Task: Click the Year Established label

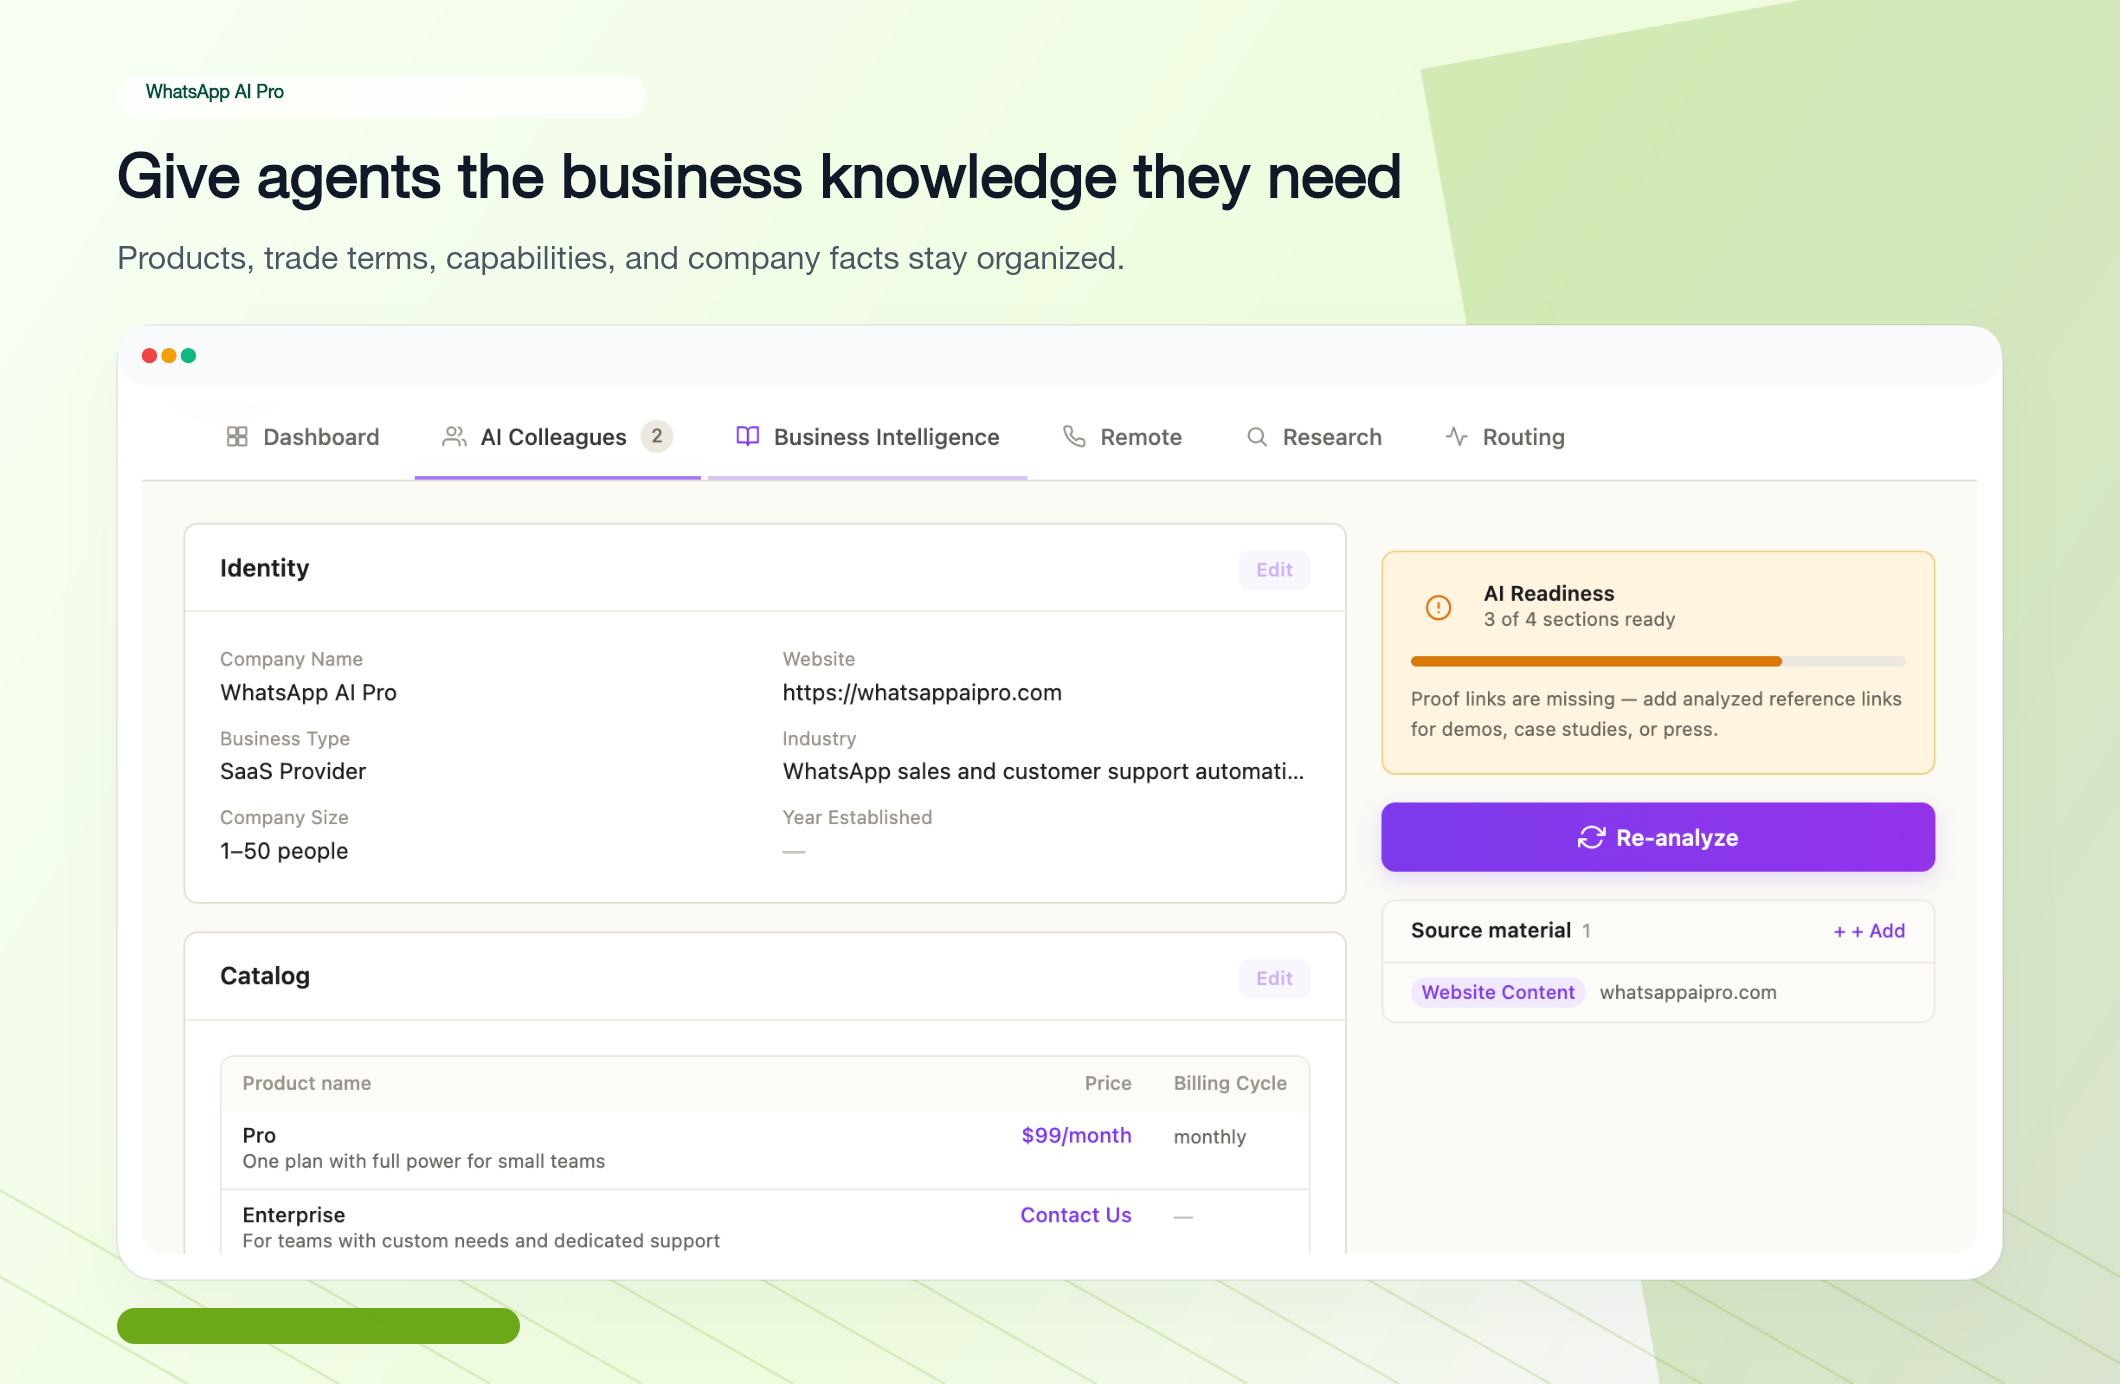Action: (857, 817)
